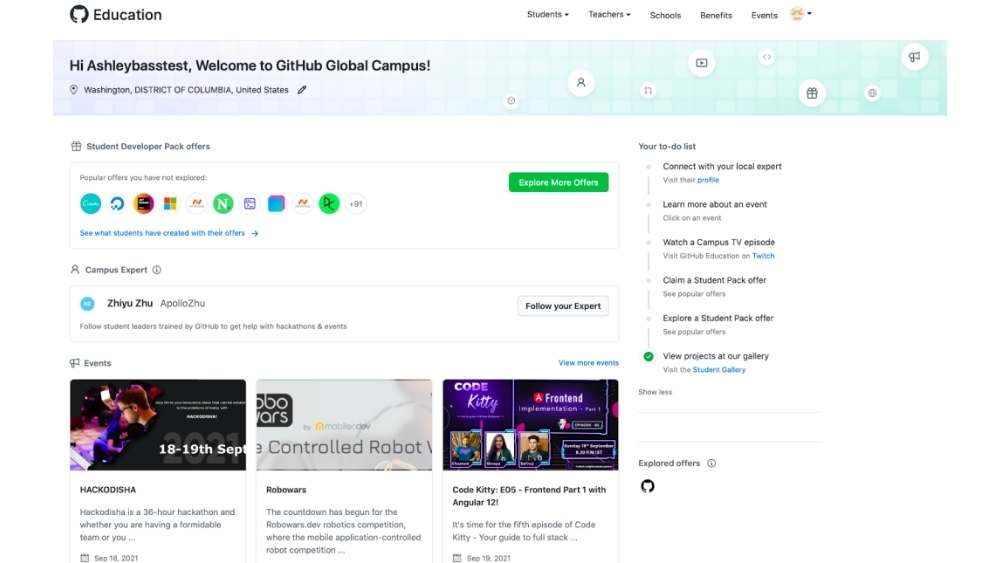The height and width of the screenshot is (563, 1000).
Task: Click the gift icon beside Student Developer Pack
Action: 76,147
